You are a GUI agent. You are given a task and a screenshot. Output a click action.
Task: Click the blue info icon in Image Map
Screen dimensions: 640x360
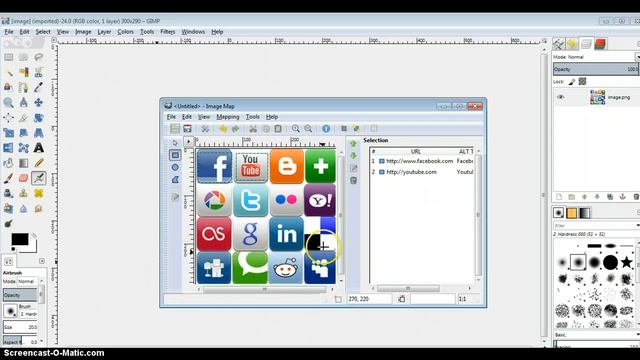pos(326,129)
